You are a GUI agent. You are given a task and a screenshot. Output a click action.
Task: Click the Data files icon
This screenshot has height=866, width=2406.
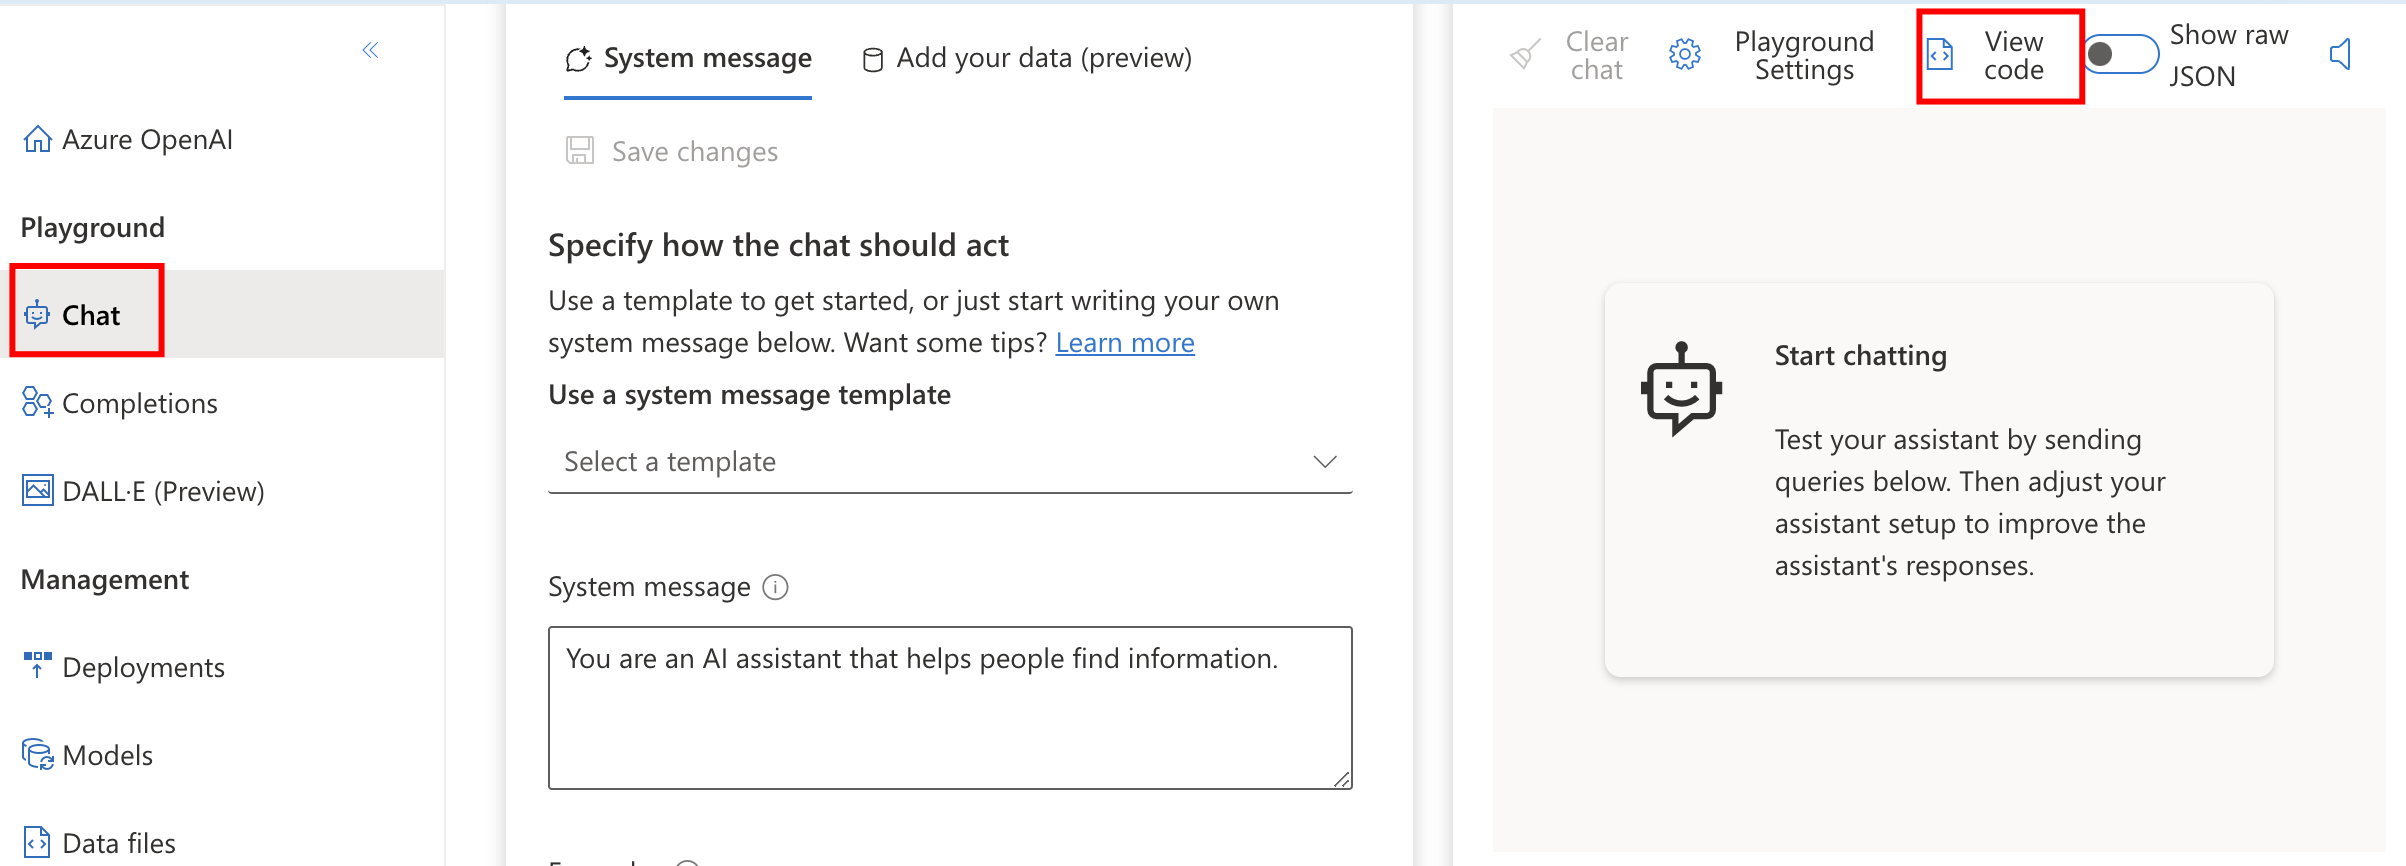click(x=37, y=842)
